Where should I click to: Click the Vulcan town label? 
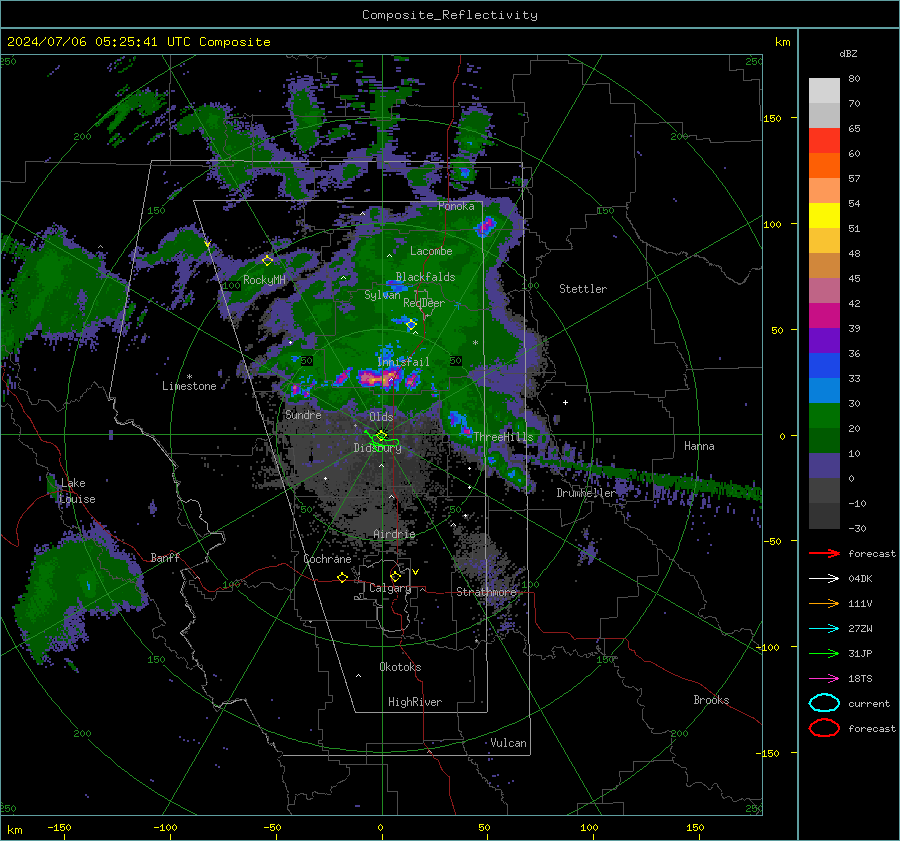[x=508, y=743]
